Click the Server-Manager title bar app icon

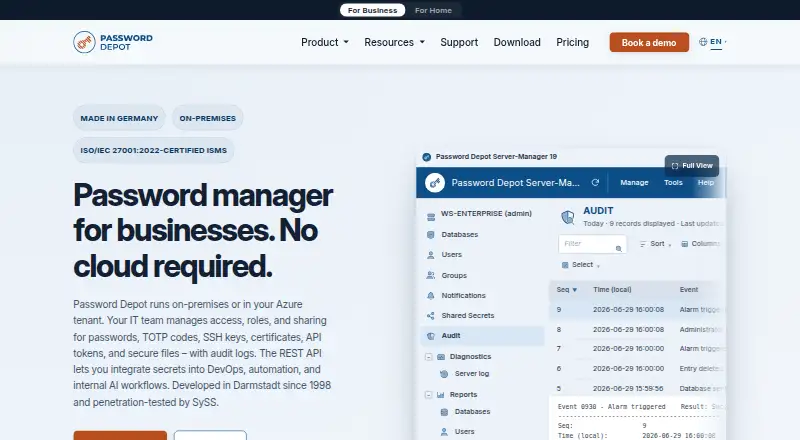pos(427,157)
